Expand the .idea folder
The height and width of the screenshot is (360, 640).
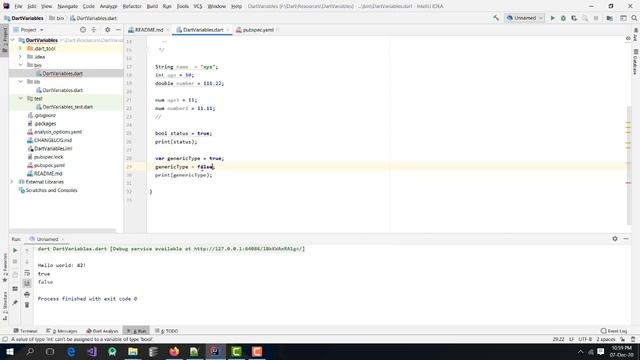coord(20,57)
